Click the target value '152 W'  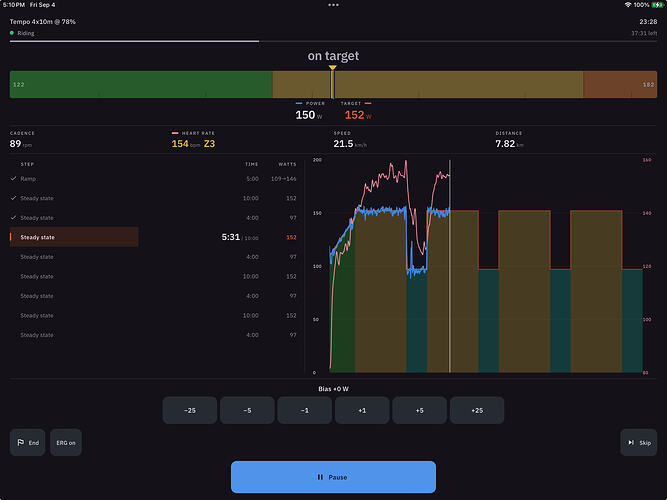(358, 115)
